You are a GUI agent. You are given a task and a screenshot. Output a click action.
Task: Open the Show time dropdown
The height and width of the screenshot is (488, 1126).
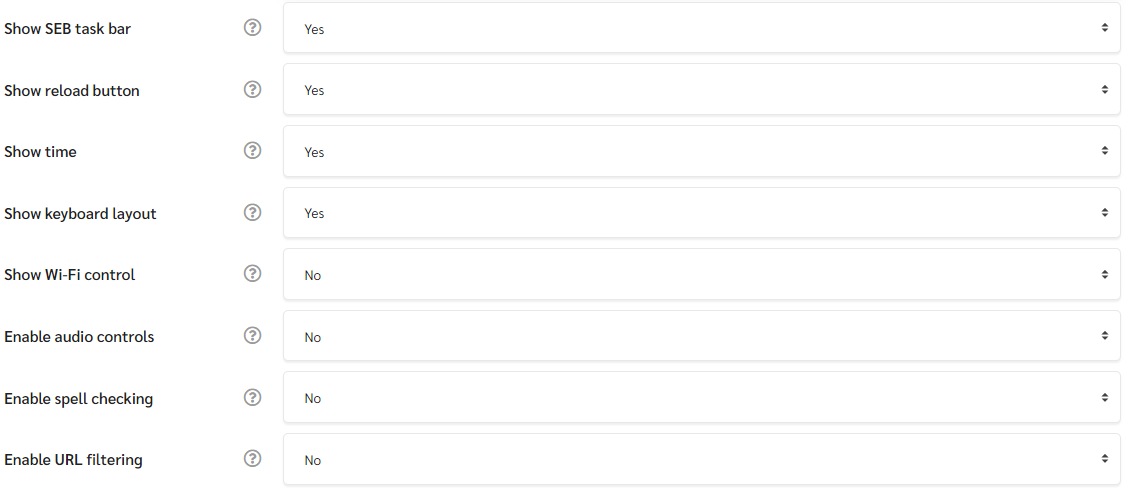click(702, 151)
